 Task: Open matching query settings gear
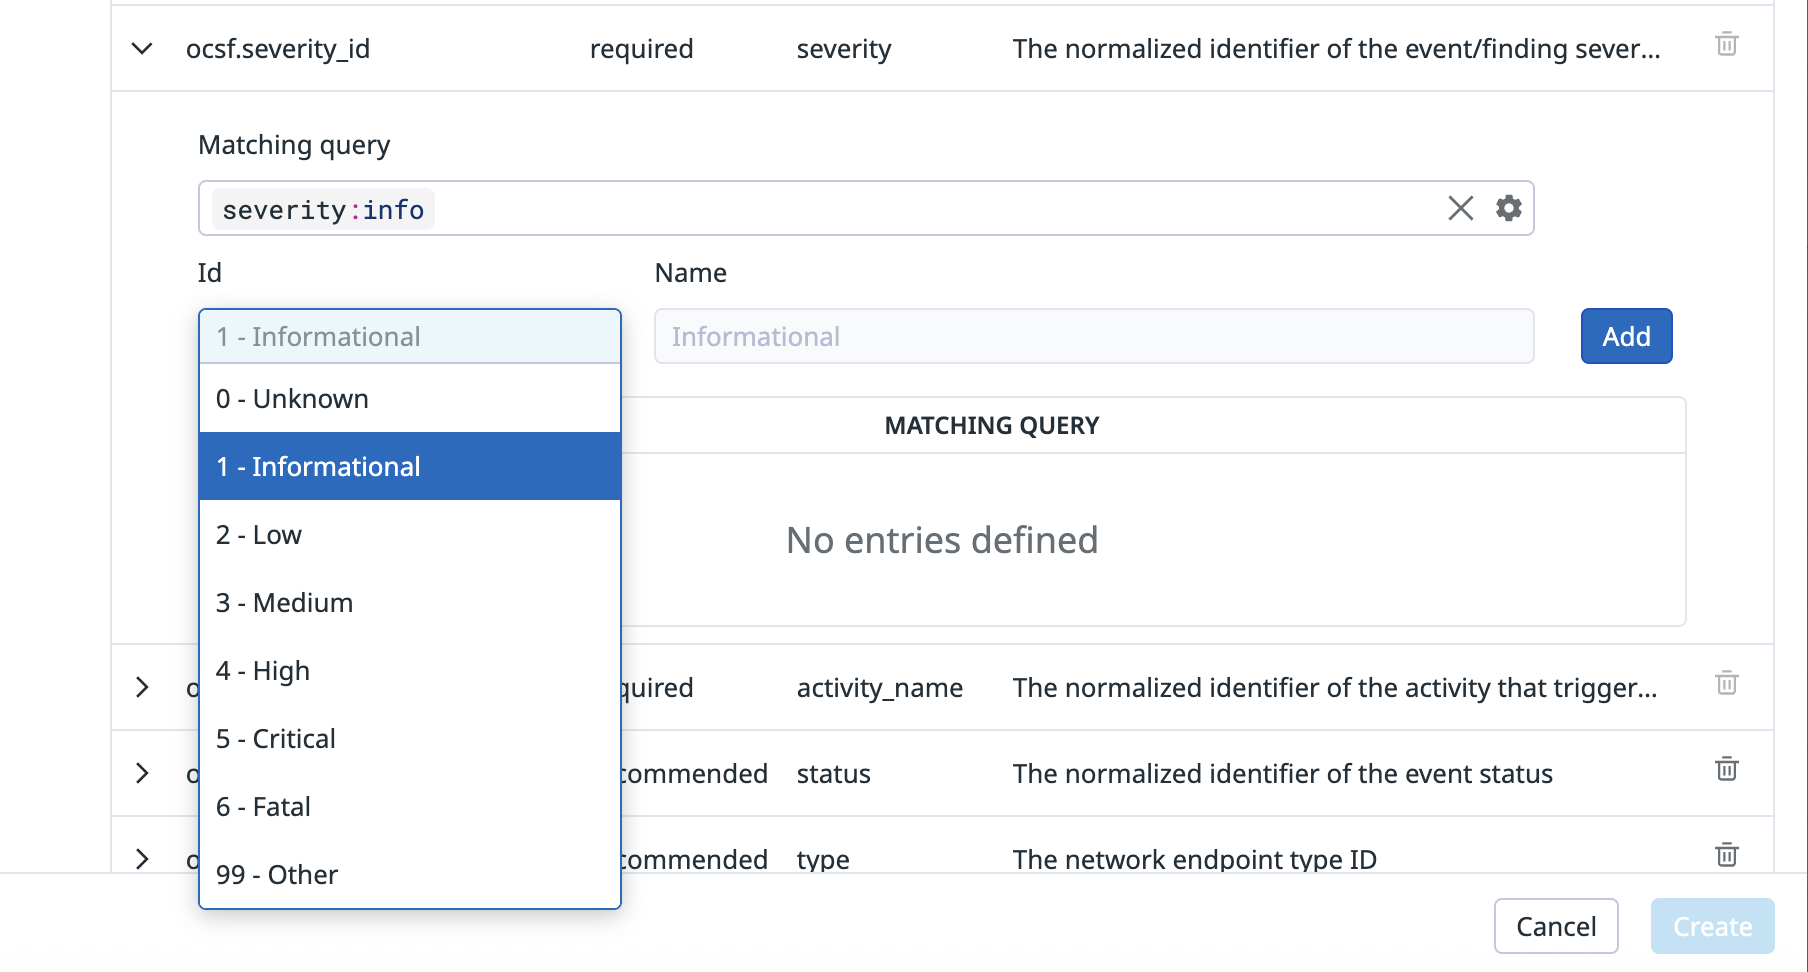click(x=1508, y=208)
